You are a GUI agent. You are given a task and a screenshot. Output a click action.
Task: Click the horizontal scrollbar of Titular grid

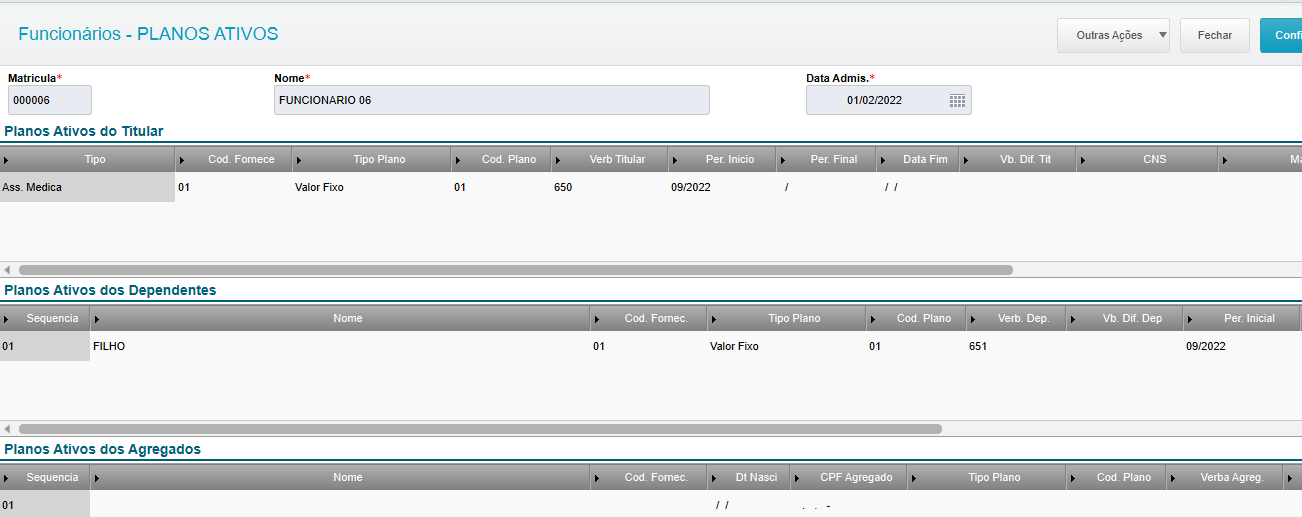[515, 270]
